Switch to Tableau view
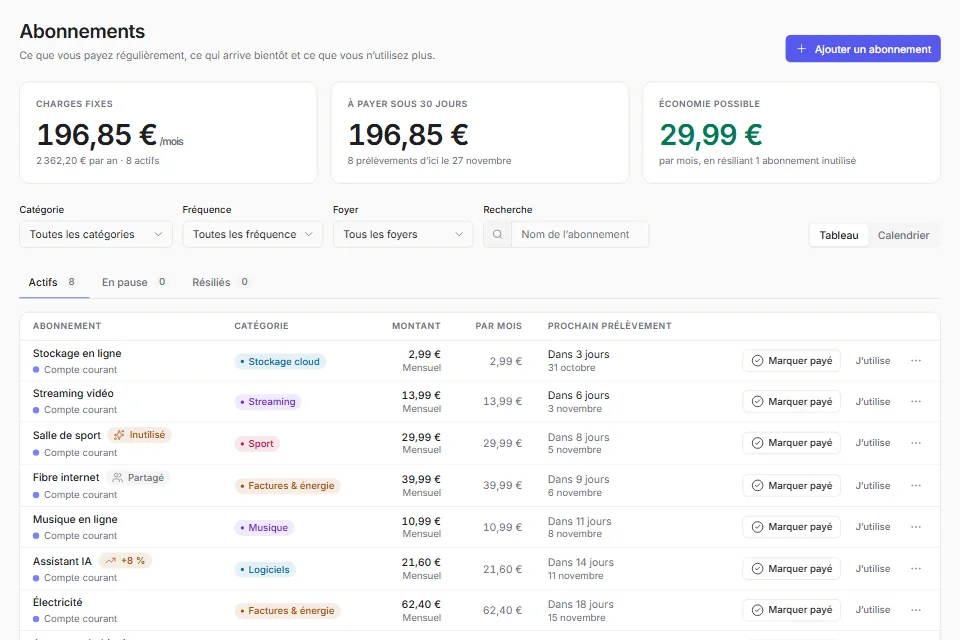Viewport: 960px width, 640px height. tap(839, 235)
